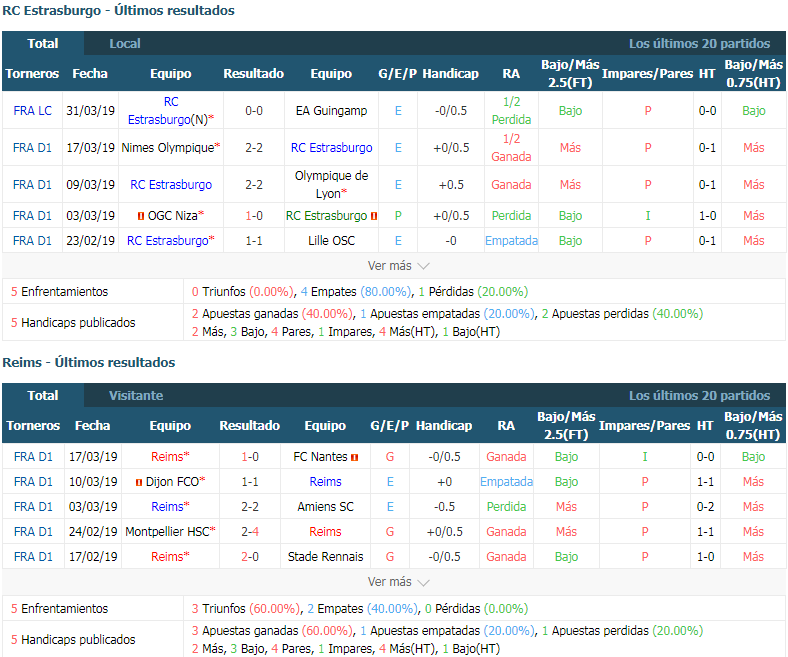Open Amiens SC team link
Viewport: 788px width, 657px height.
(325, 507)
